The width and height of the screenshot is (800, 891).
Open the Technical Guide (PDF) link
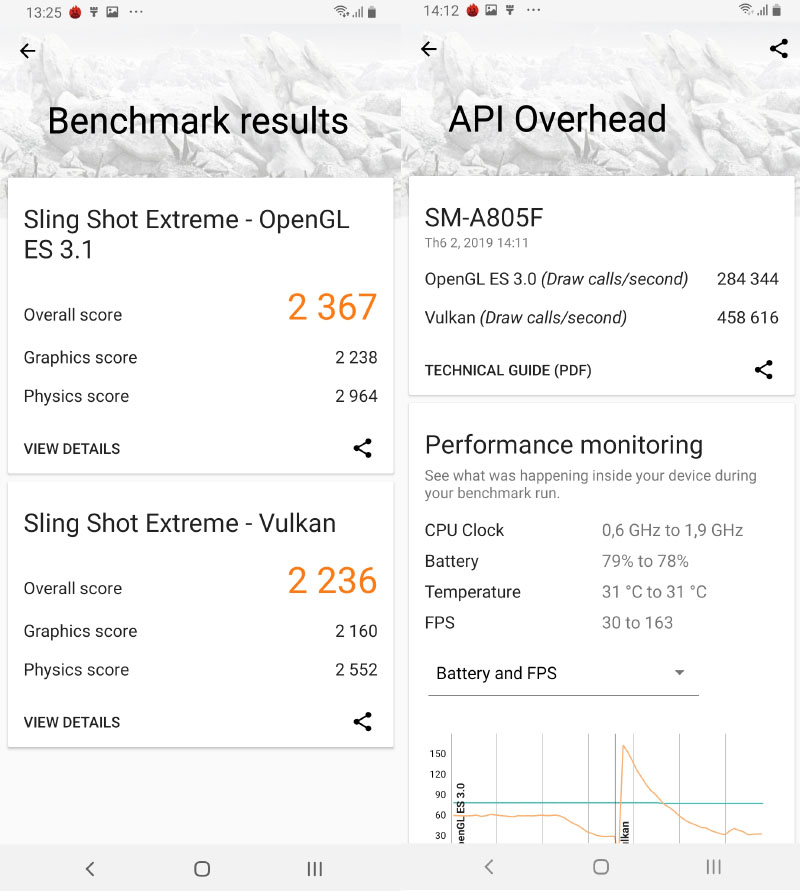508,370
